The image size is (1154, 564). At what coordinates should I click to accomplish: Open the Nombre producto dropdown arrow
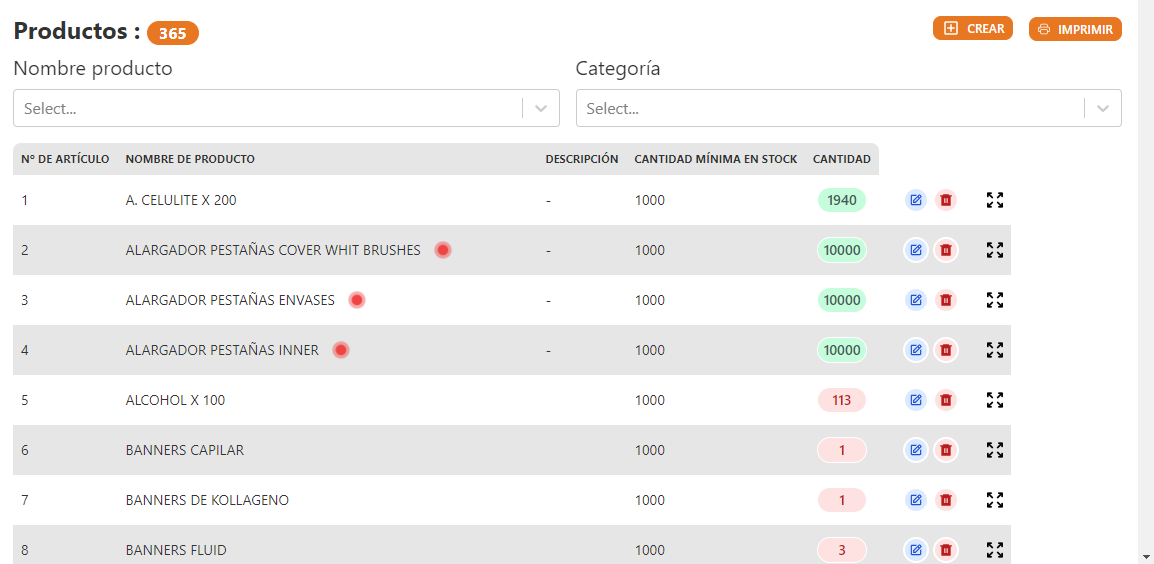[541, 109]
